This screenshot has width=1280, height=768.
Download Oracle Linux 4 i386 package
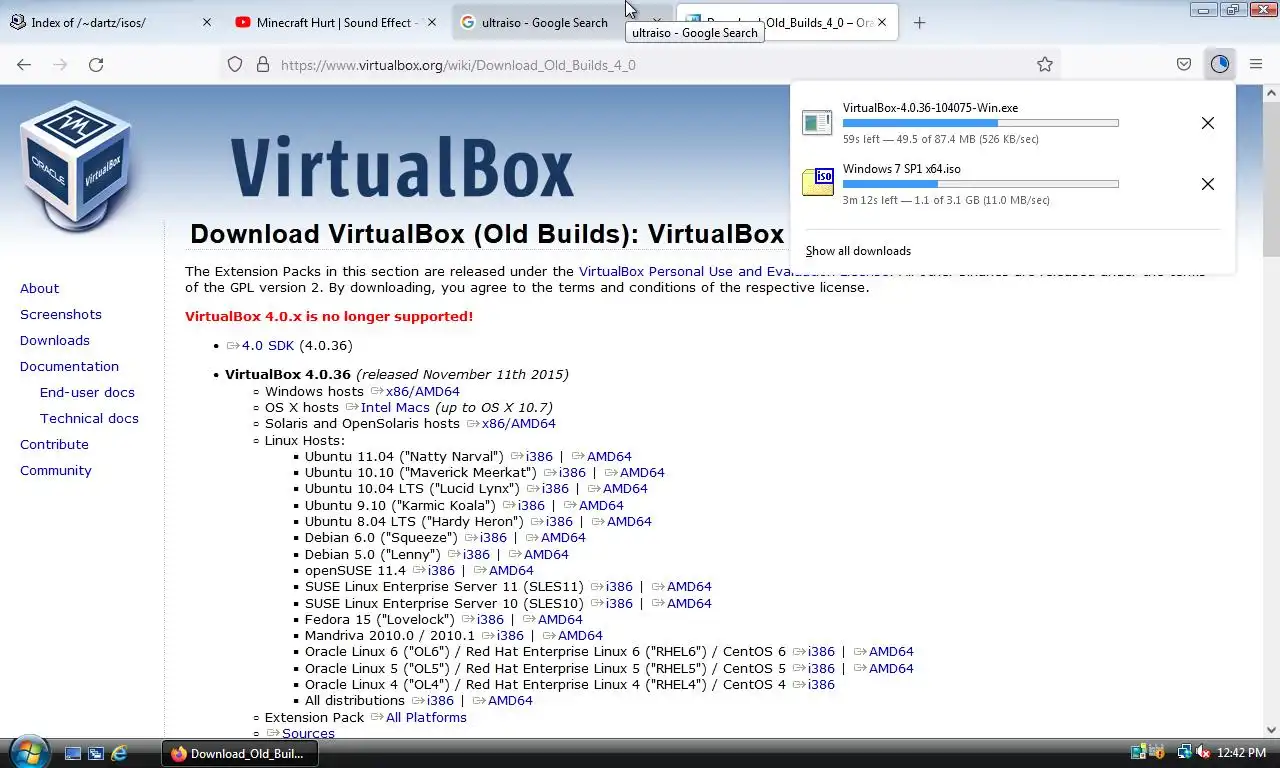pos(821,684)
